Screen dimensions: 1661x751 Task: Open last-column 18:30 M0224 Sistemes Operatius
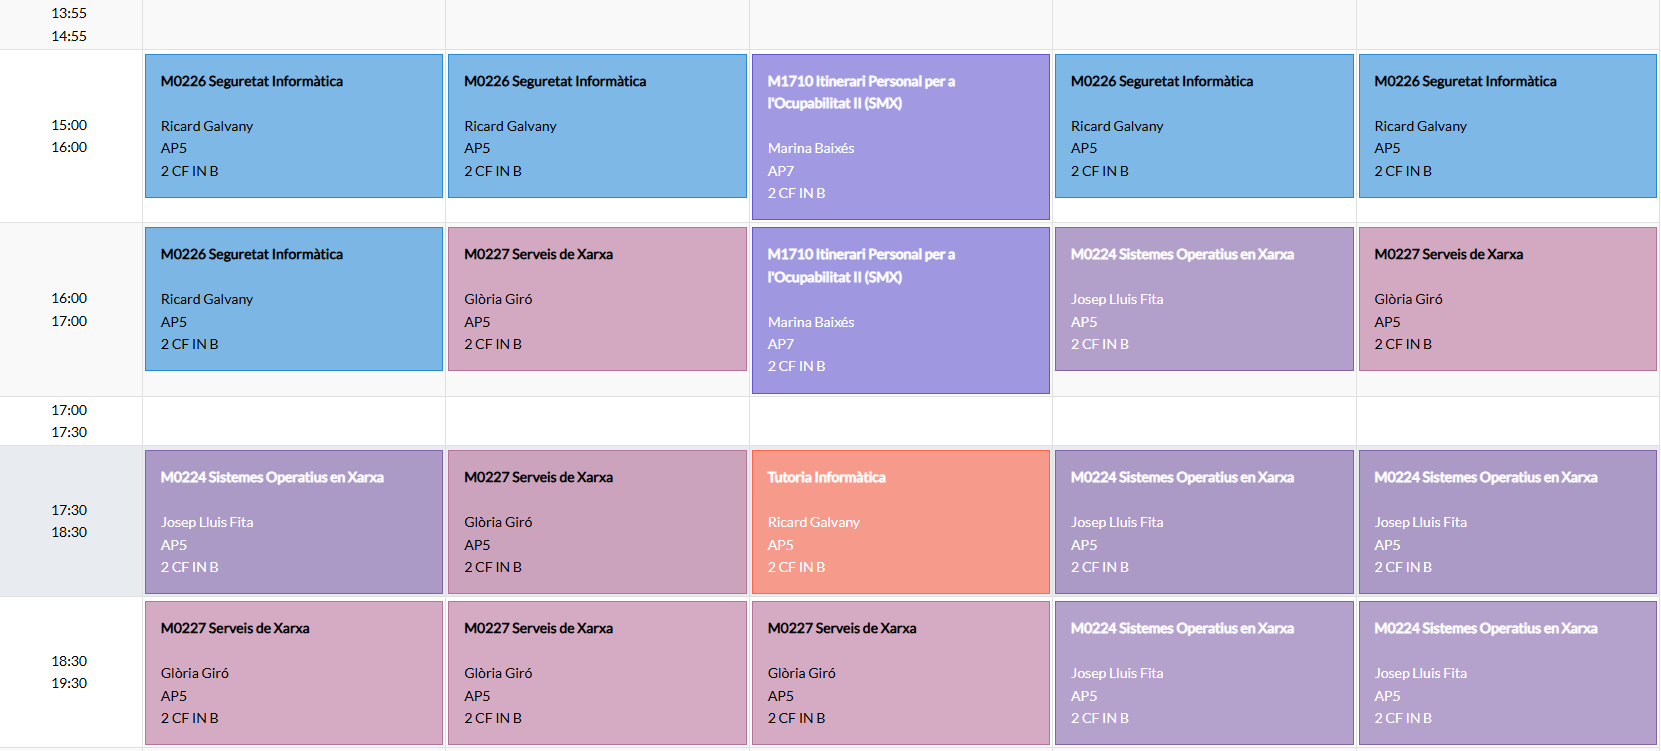click(1507, 672)
